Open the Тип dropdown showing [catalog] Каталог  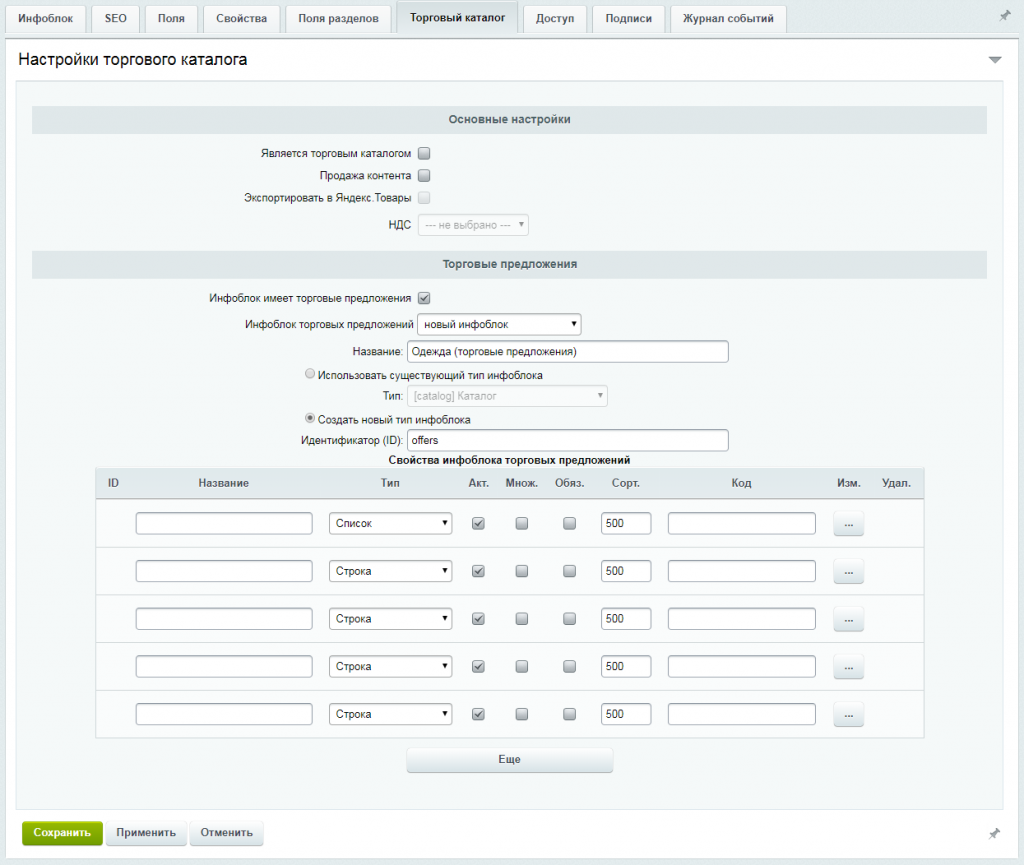[x=507, y=396]
